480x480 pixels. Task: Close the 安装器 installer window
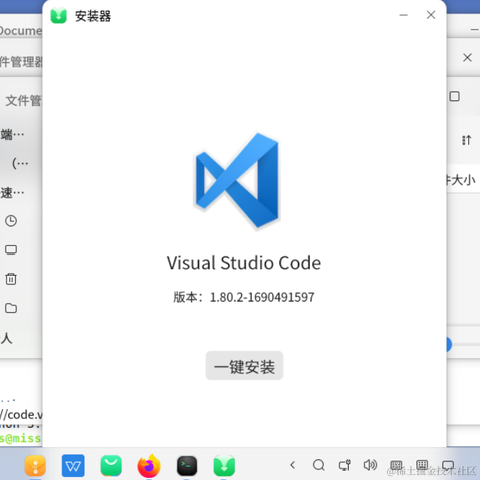(x=431, y=15)
